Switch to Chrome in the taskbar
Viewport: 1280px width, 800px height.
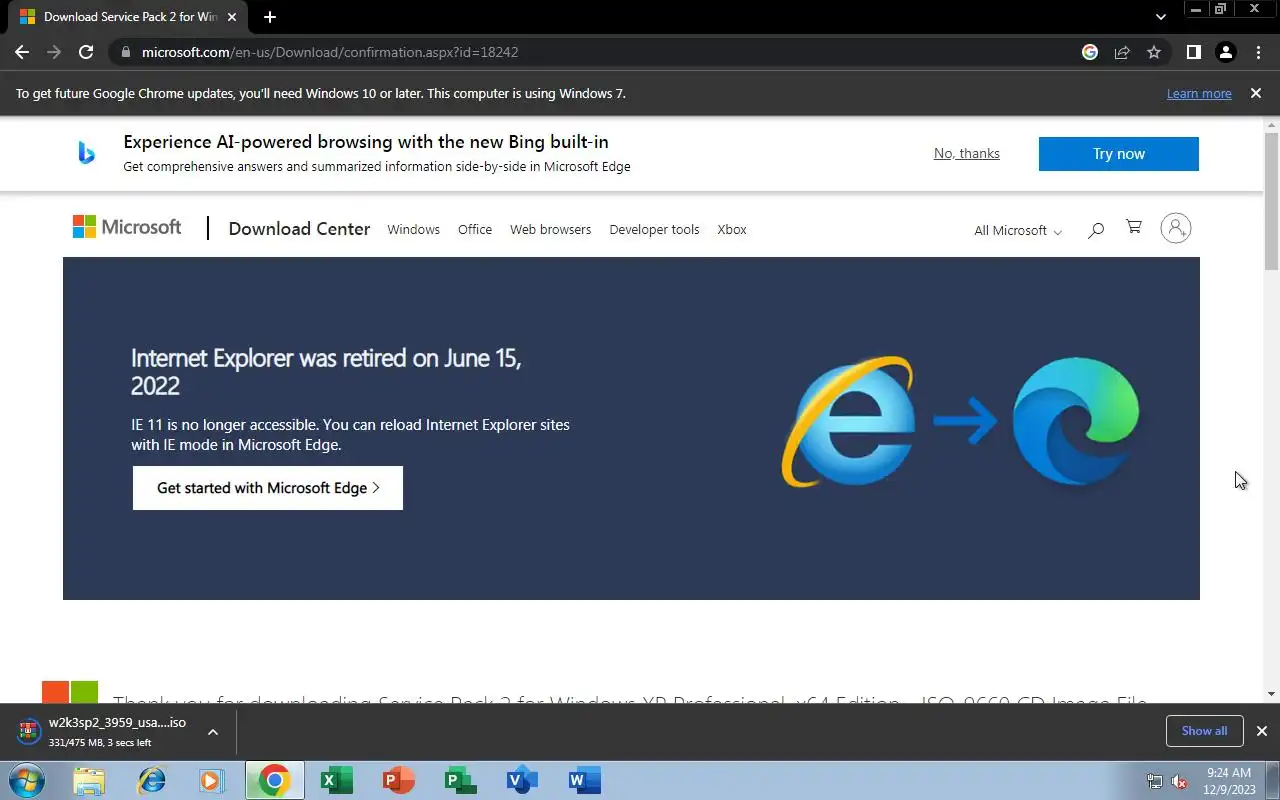click(274, 780)
